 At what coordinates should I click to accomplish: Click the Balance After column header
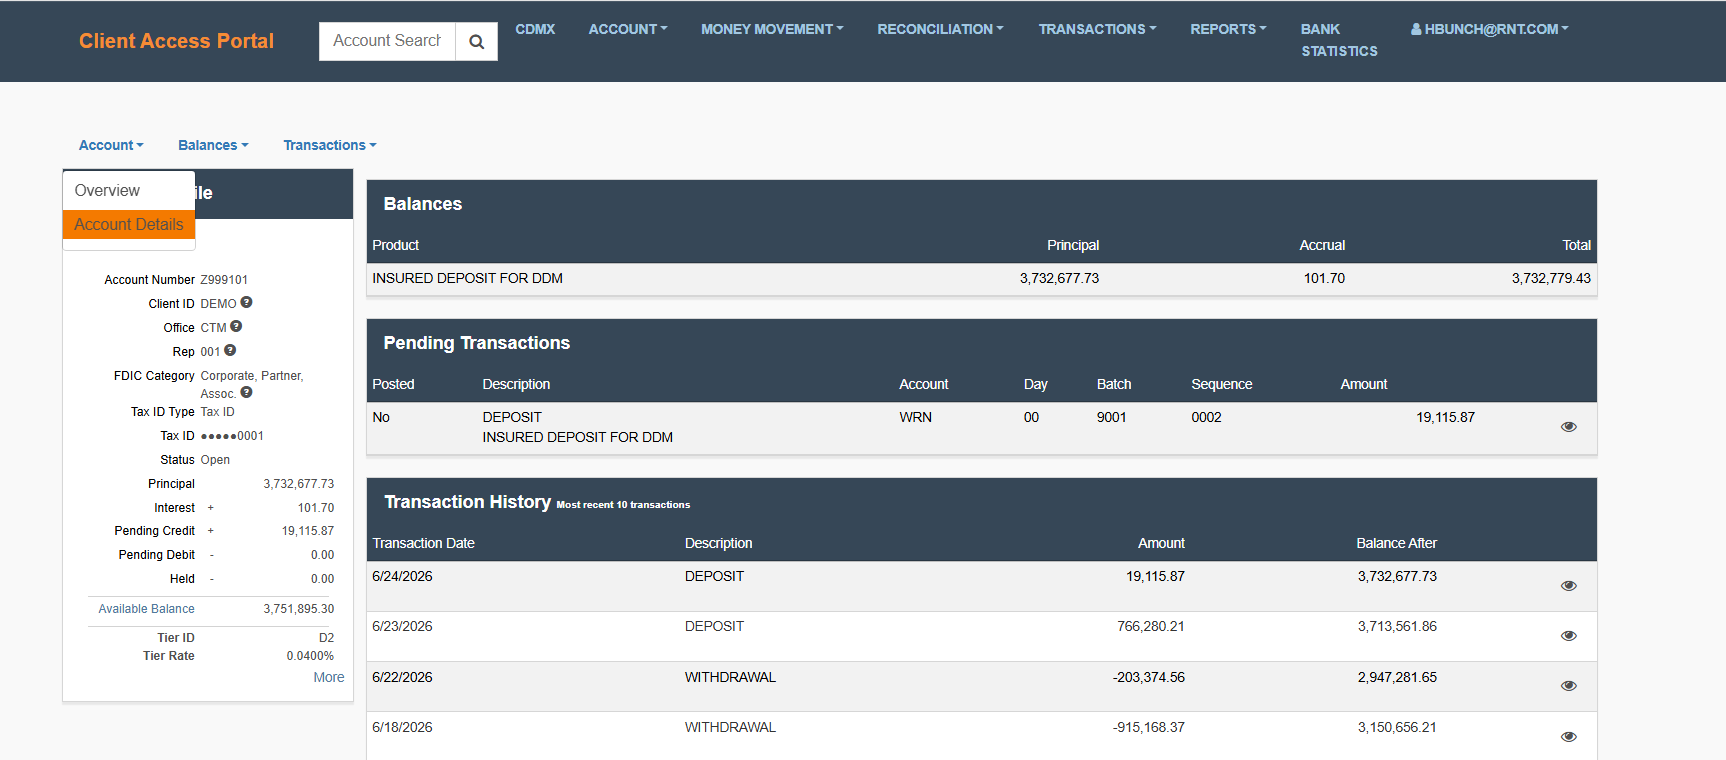click(x=1396, y=543)
